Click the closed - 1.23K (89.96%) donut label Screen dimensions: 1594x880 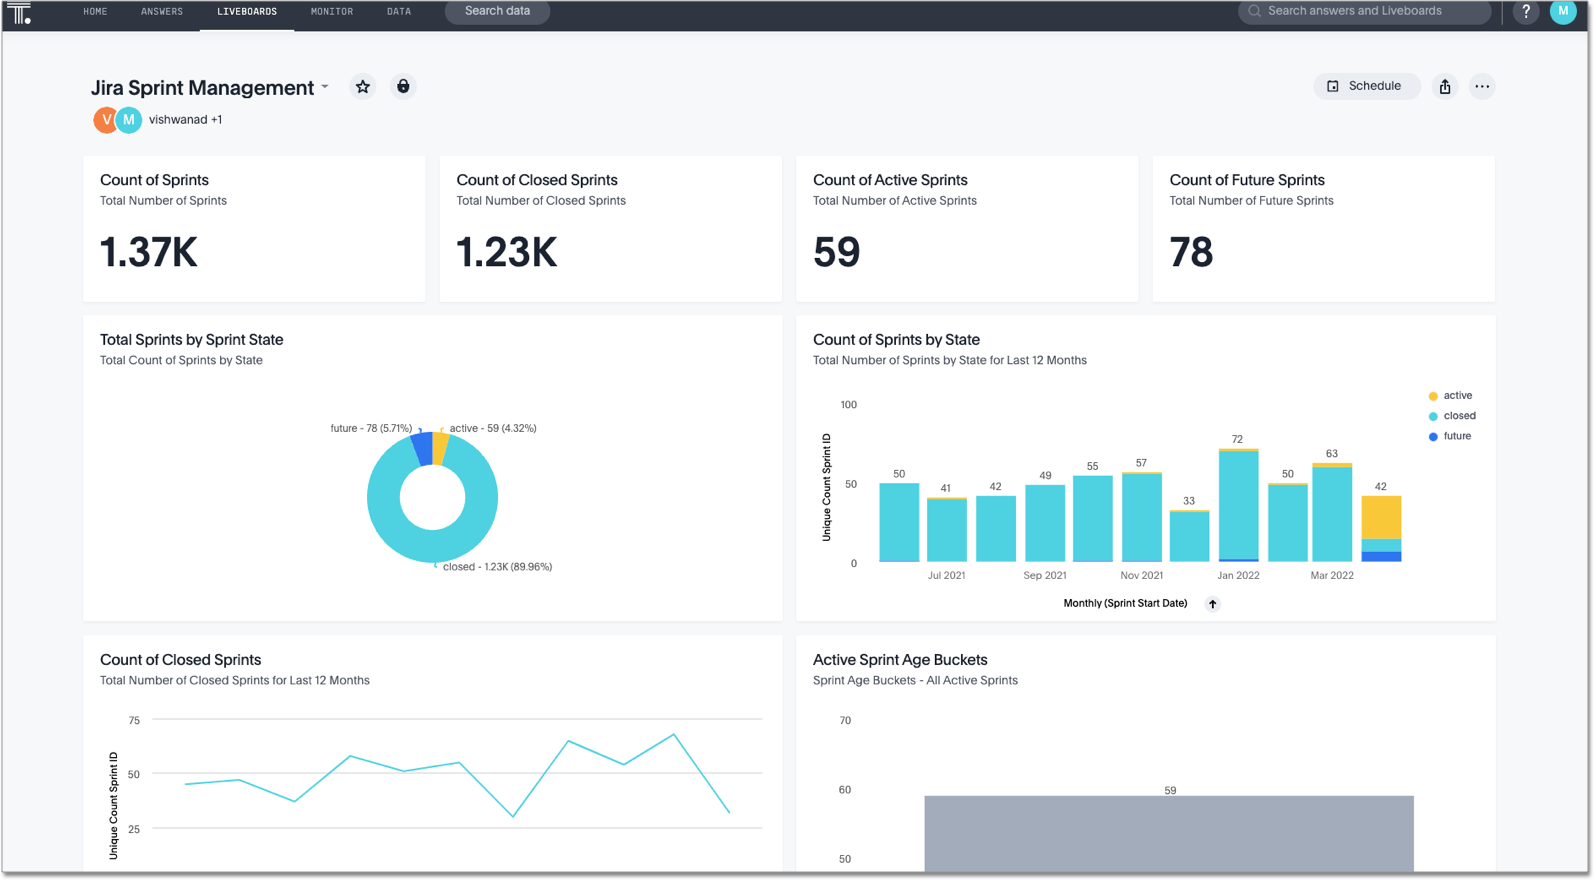pyautogui.click(x=497, y=567)
